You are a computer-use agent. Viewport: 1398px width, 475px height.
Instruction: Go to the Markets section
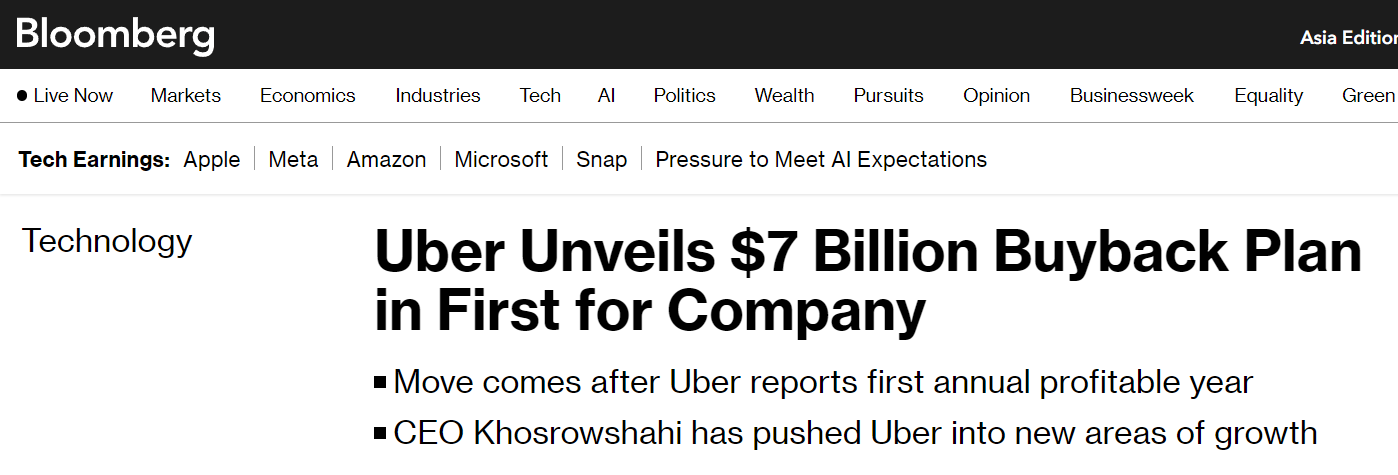[186, 96]
